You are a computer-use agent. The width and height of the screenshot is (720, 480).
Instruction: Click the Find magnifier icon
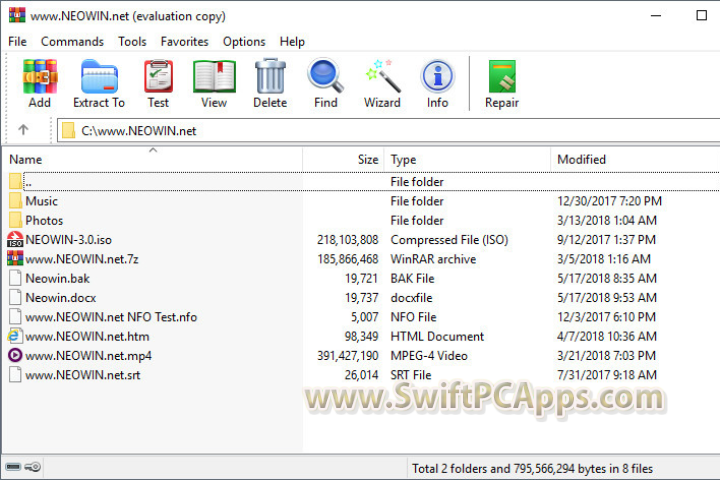326,76
